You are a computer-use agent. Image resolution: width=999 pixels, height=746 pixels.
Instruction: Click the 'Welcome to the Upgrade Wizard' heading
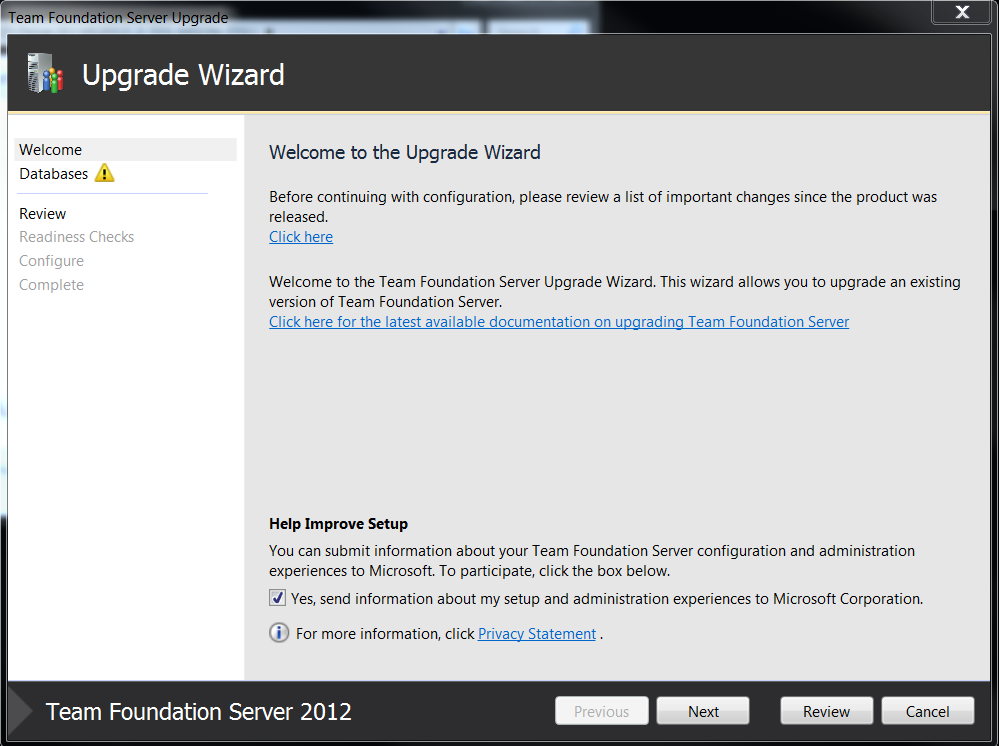coord(405,152)
